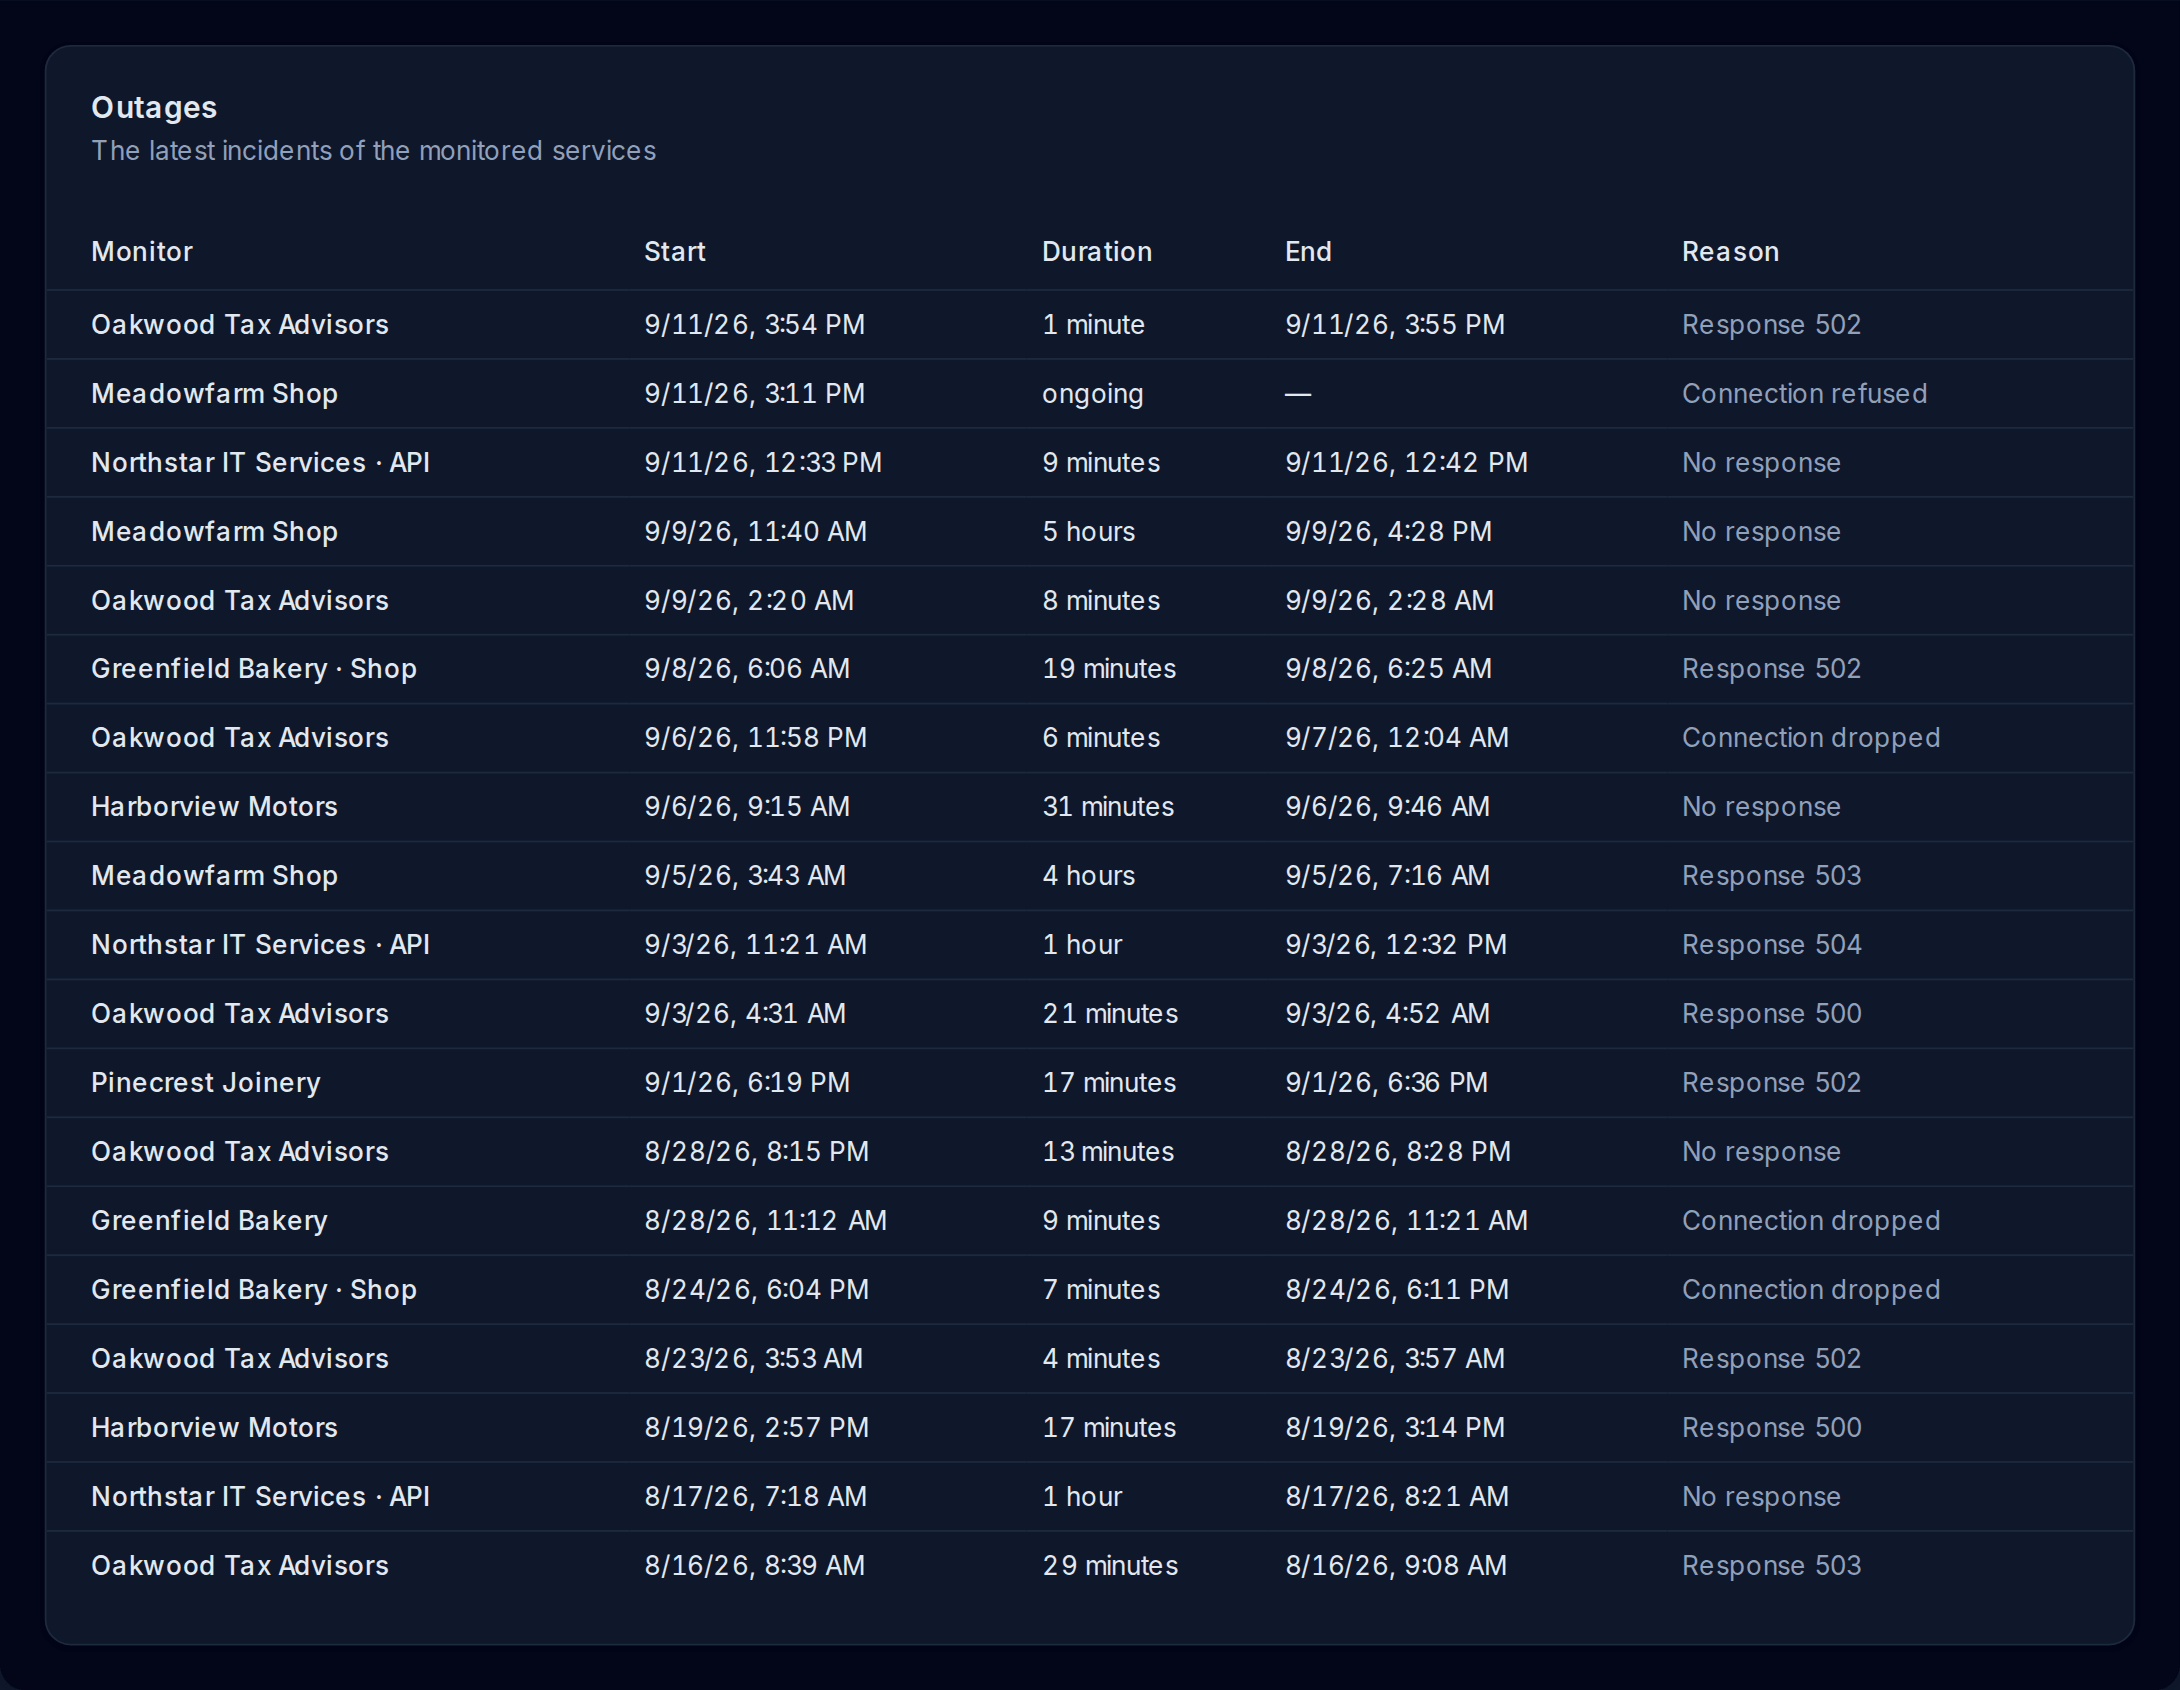Click the '7 minutes' duration cell

(x=1101, y=1290)
